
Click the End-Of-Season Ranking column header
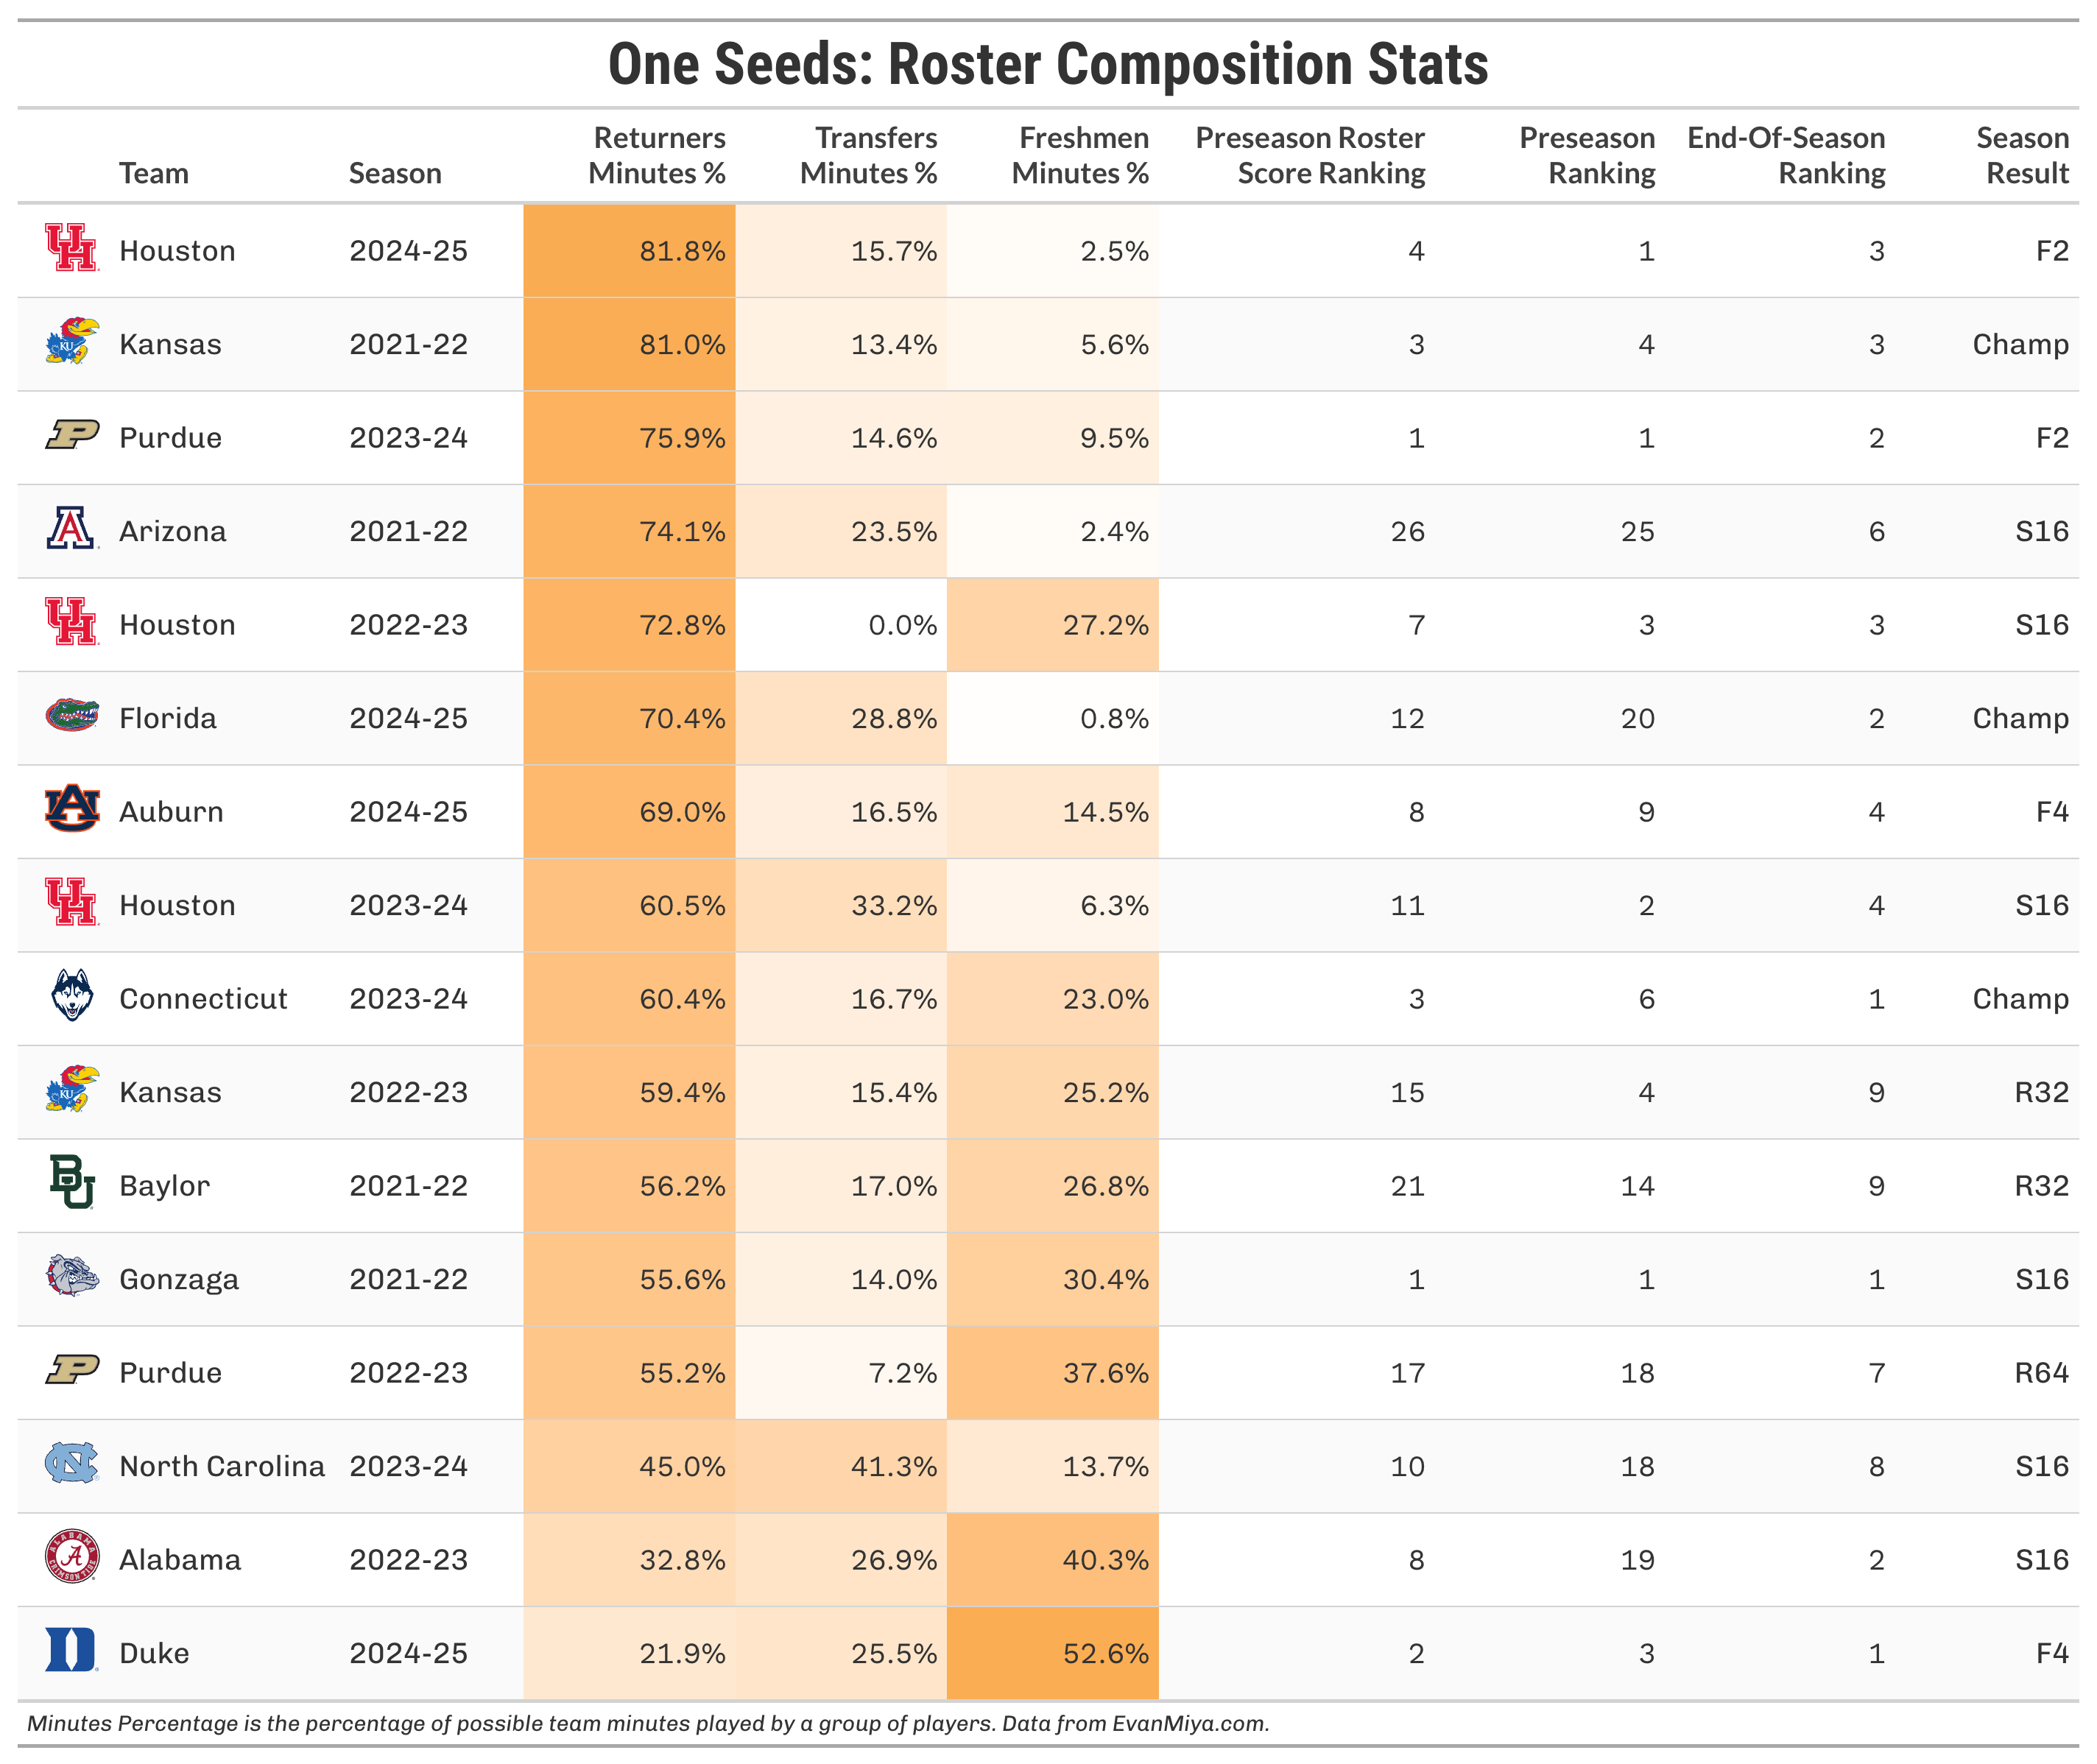(x=1786, y=155)
